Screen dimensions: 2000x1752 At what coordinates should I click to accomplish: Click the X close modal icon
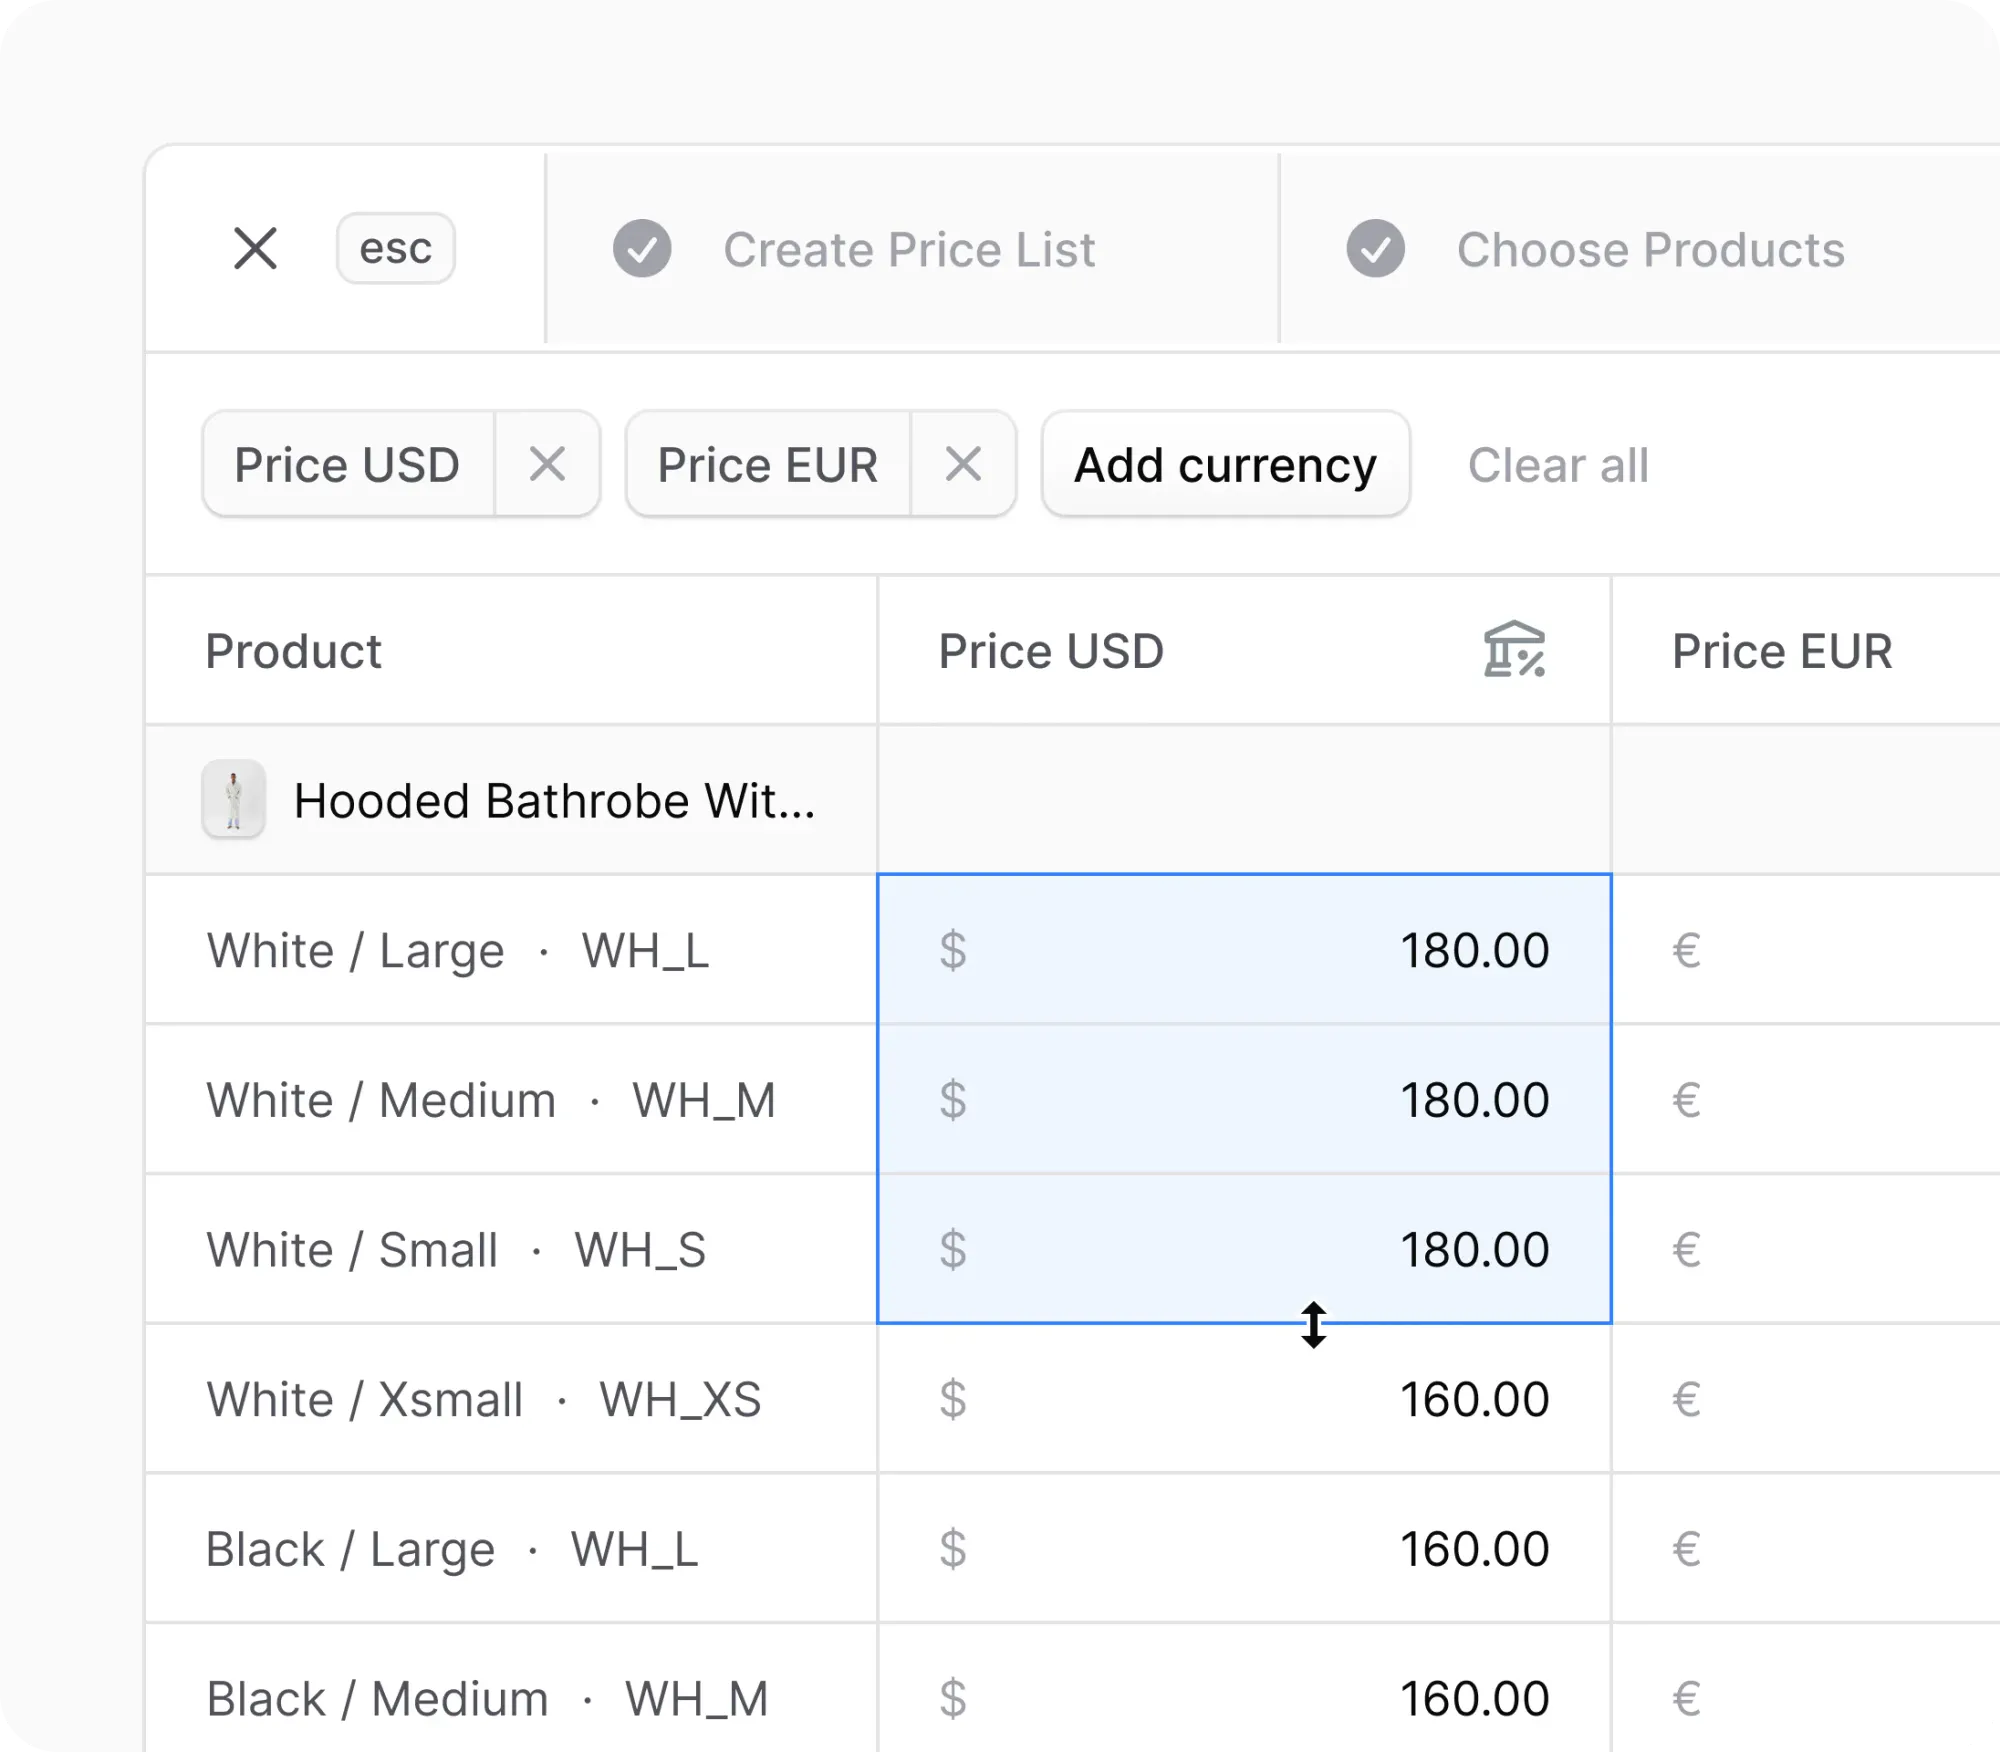255,248
